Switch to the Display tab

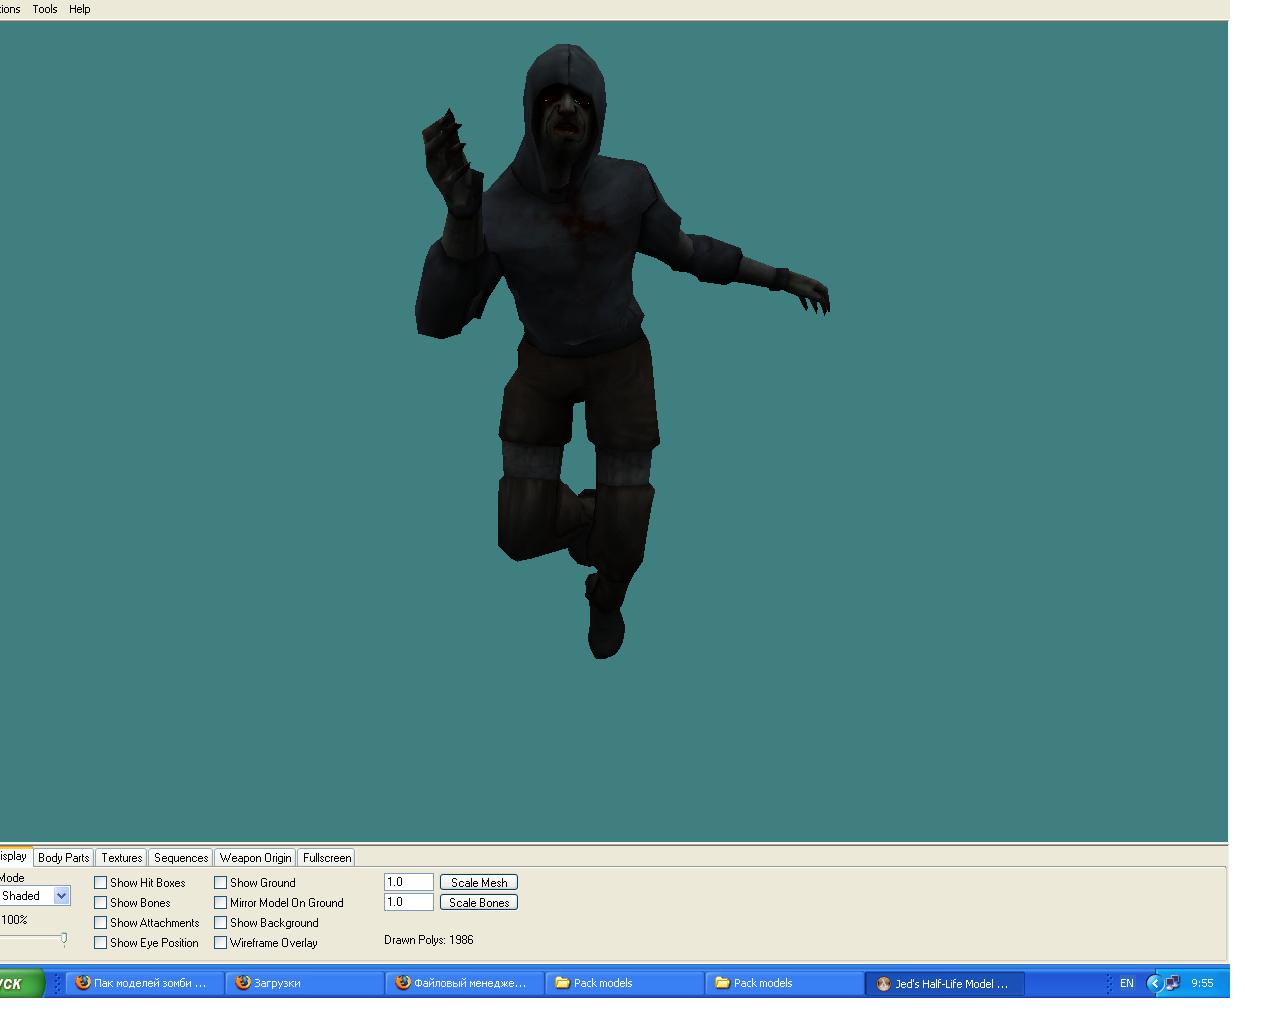(15, 856)
